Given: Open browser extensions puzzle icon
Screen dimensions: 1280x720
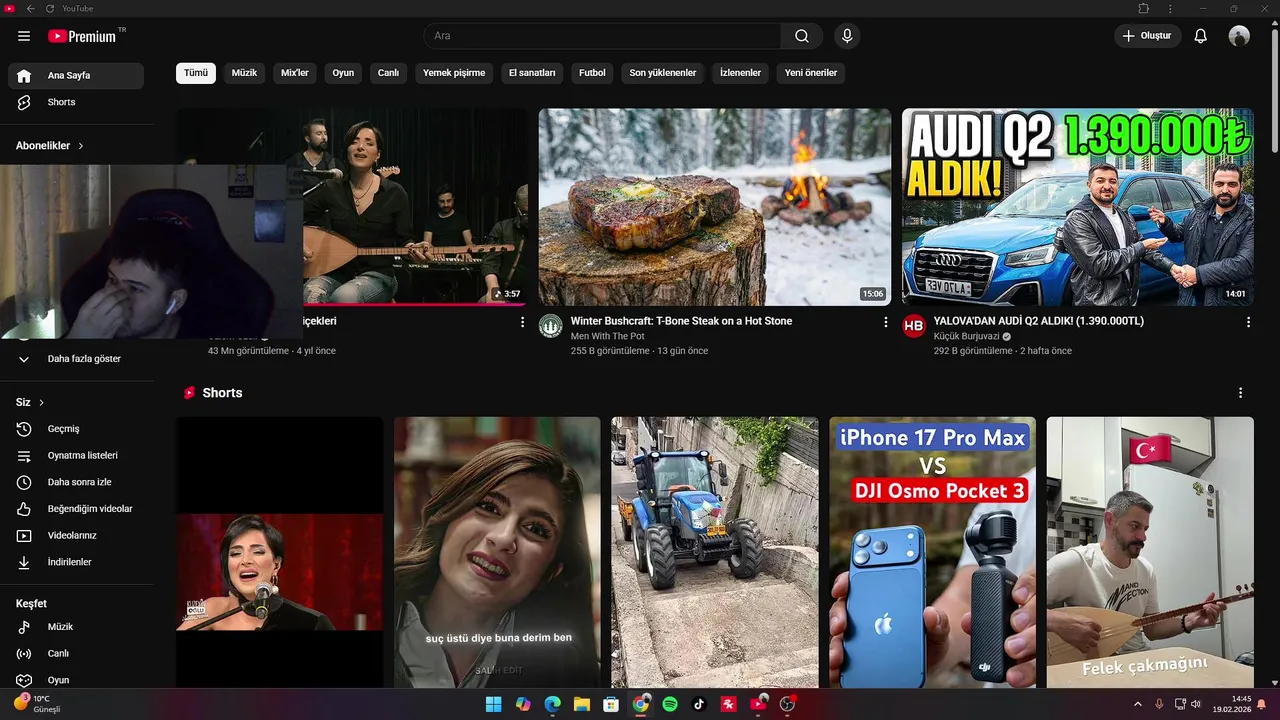Looking at the screenshot, I should (1144, 8).
